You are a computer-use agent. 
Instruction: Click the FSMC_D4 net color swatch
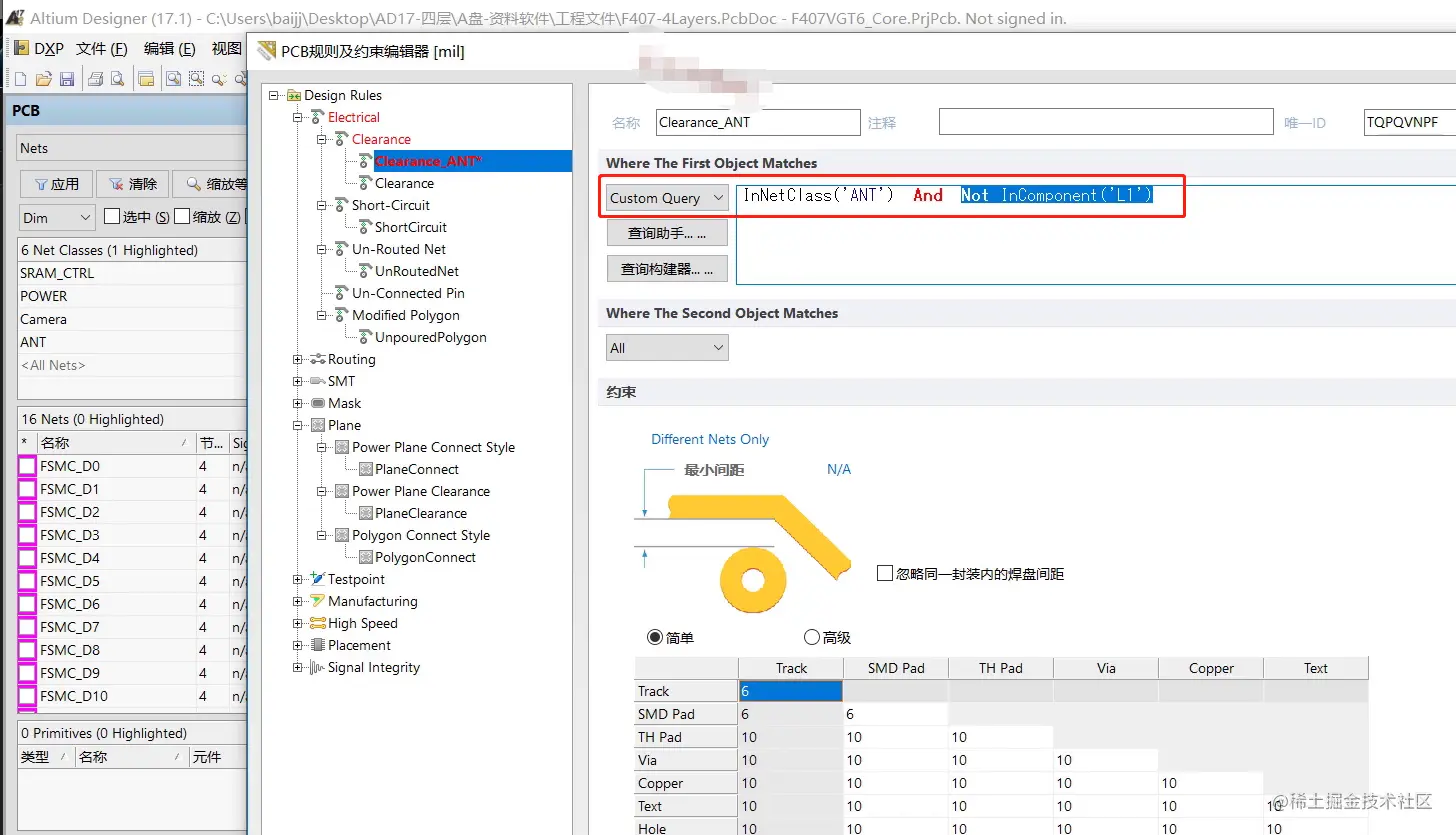click(27, 559)
